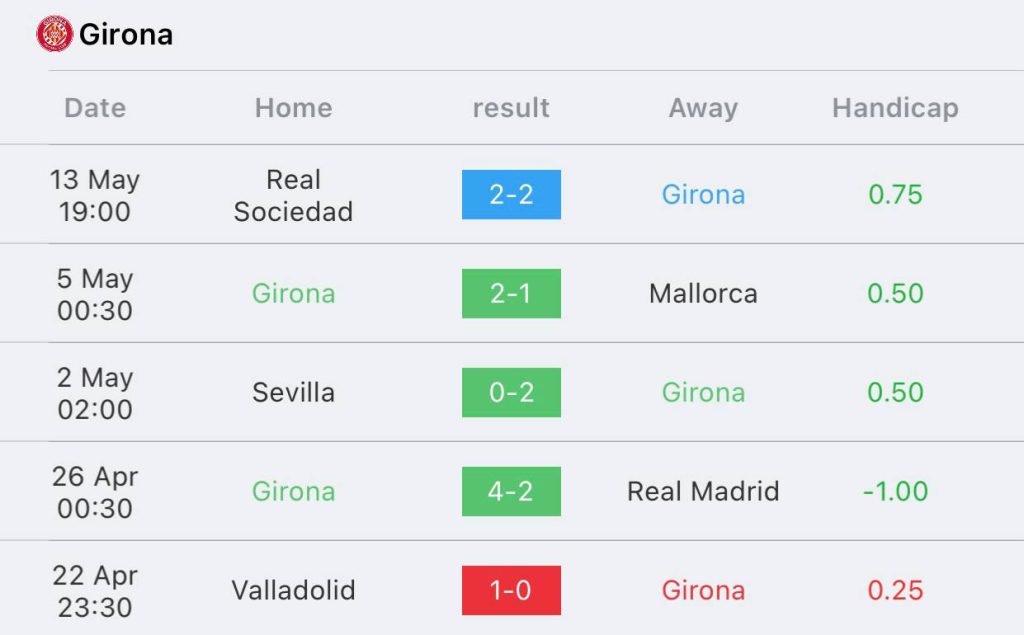Open the green 0-2 result badge

coord(511,393)
